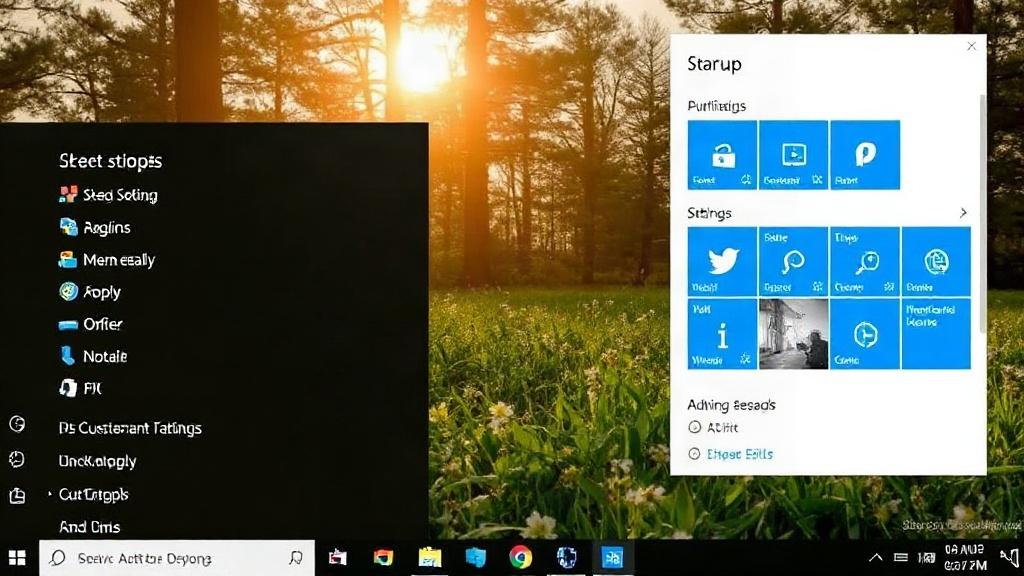Screen dimensions: 1024x576
Task: Open the Twitter bird tile
Action: click(722, 261)
